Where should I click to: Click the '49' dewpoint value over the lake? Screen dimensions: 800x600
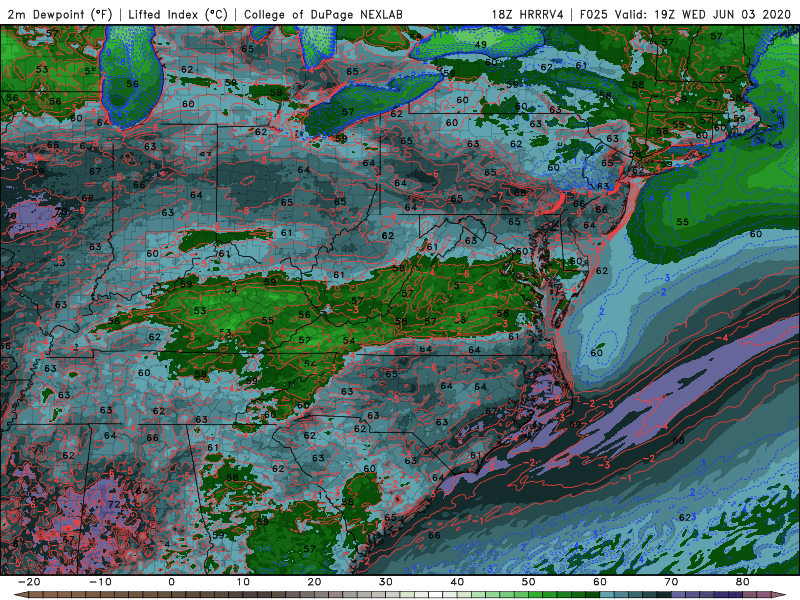point(481,45)
